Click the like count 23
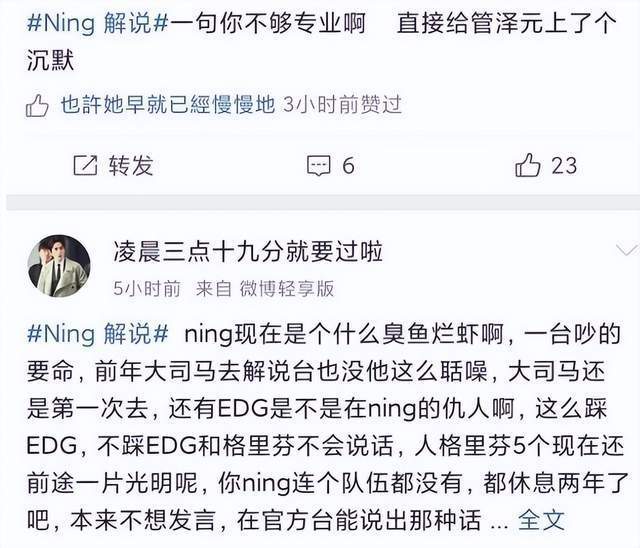The image size is (640, 548). tap(564, 165)
